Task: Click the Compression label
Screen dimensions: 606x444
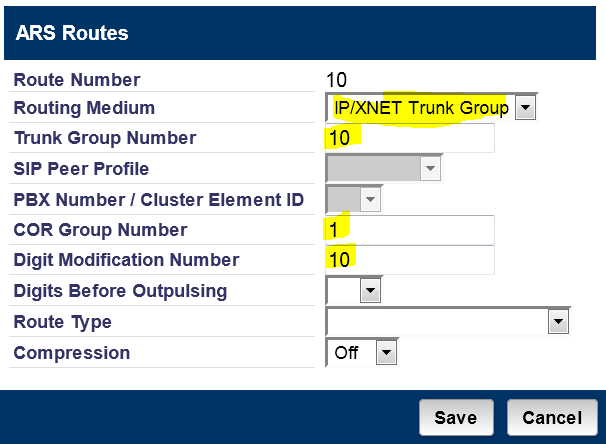Action: [x=72, y=353]
